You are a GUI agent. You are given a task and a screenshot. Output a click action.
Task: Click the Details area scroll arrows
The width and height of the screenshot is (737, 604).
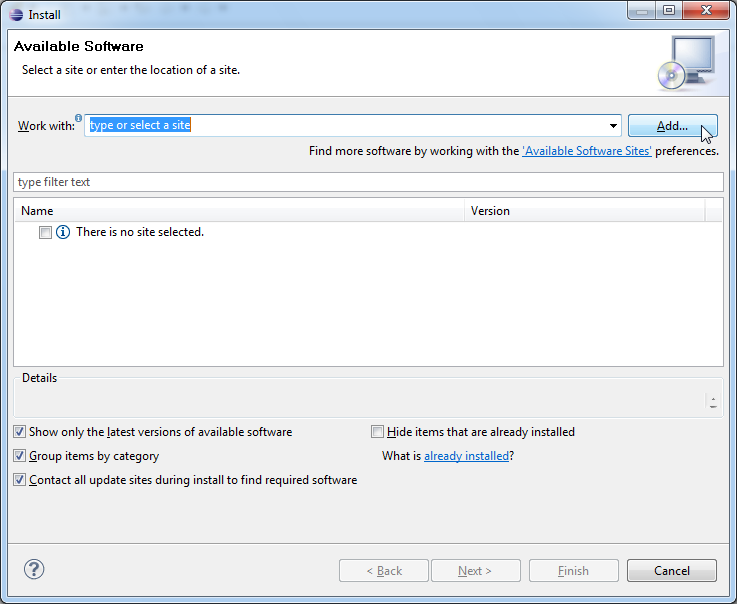coord(712,402)
